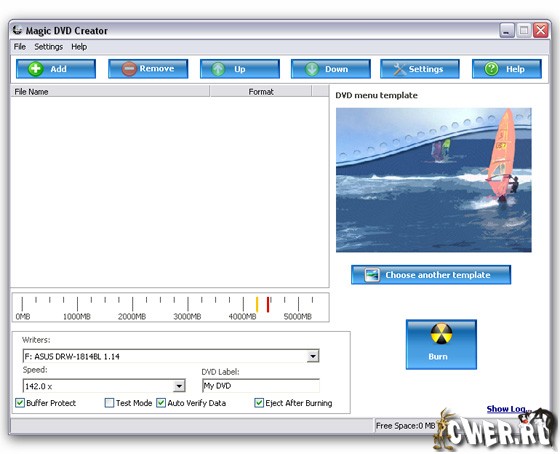The height and width of the screenshot is (454, 560).
Task: Close the Magic DVD Creator window
Action: (541, 30)
